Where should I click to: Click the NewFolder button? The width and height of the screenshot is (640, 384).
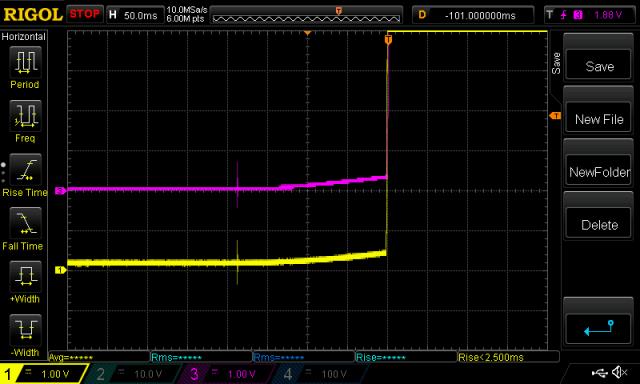(599, 171)
